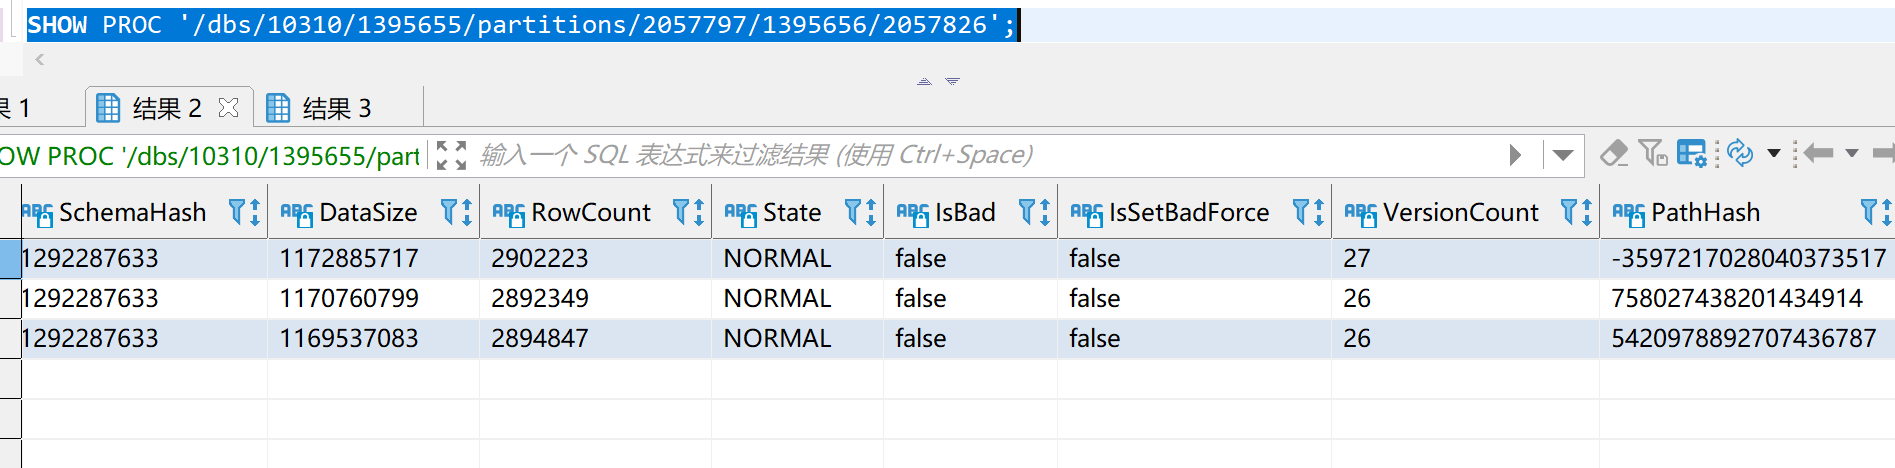Select the State cell in the 2902223 row
1895x468 pixels.
pos(798,258)
